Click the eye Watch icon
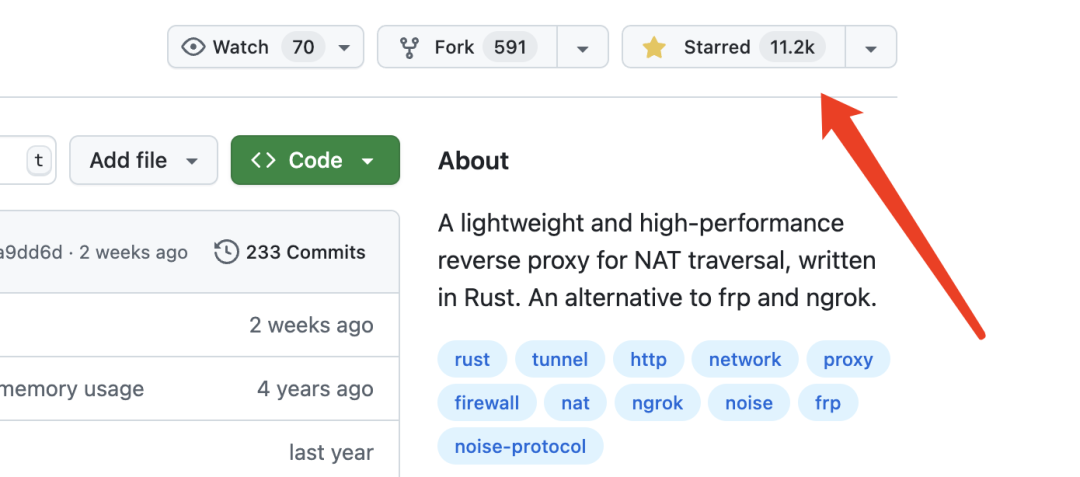This screenshot has height=477, width=1080. click(x=193, y=47)
